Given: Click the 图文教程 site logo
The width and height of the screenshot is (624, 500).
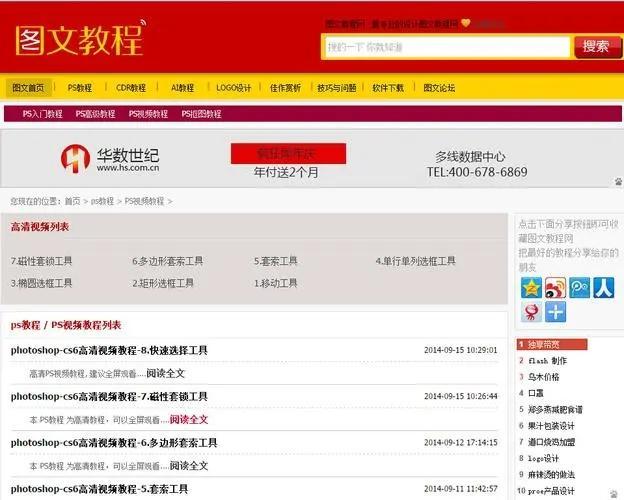Looking at the screenshot, I should [x=80, y=39].
